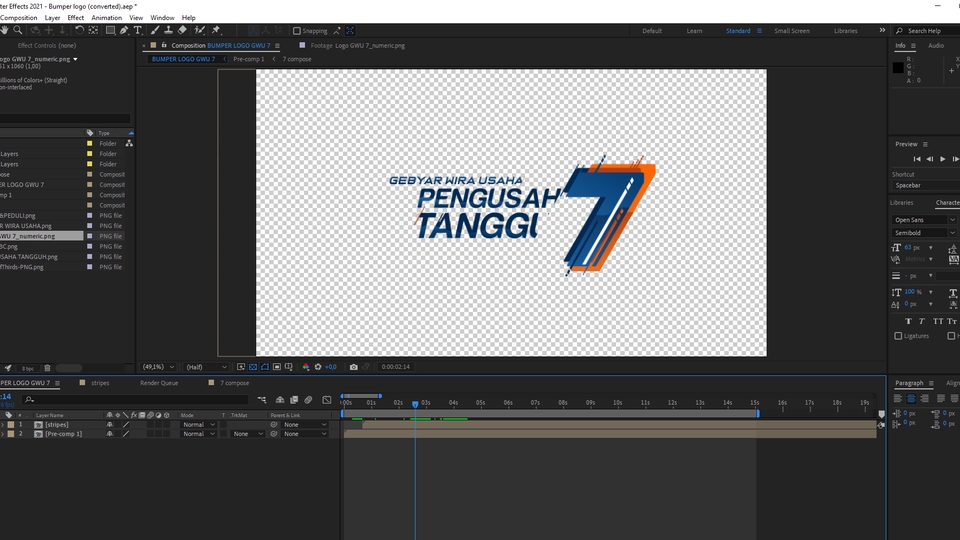This screenshot has height=540, width=960.
Task: Click the current time indicator in timeline
Action: point(415,404)
